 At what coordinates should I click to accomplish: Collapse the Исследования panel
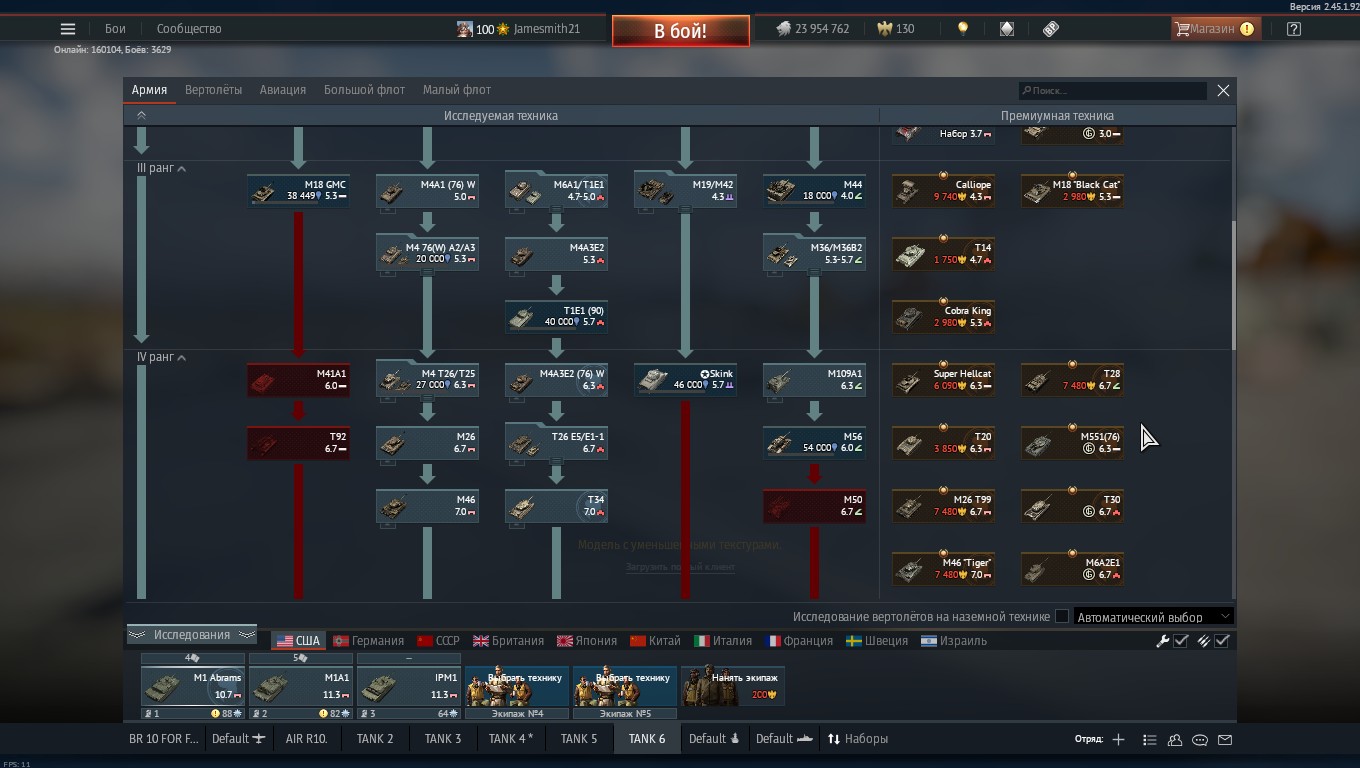click(x=191, y=635)
